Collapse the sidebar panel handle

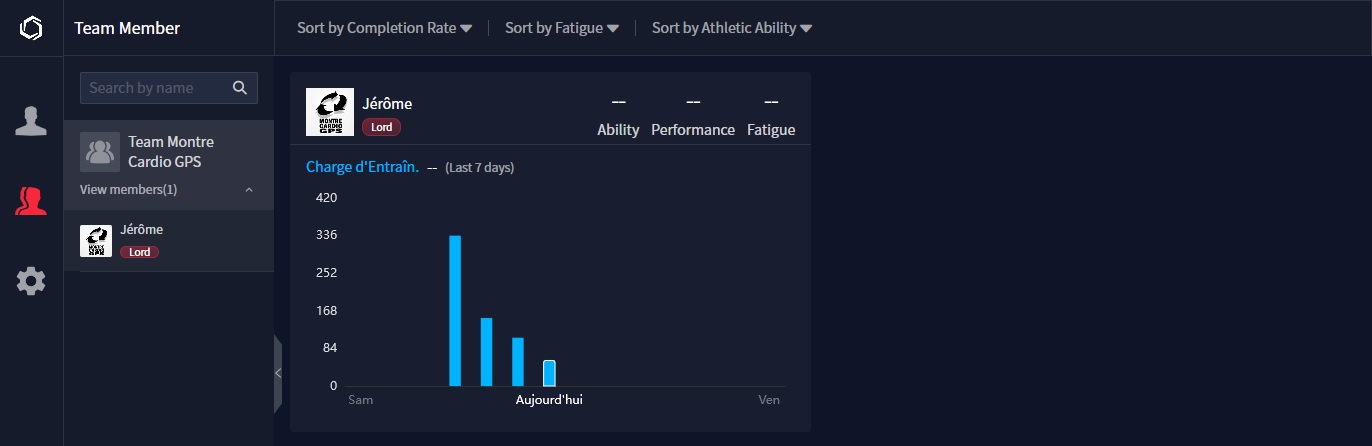pyautogui.click(x=278, y=373)
